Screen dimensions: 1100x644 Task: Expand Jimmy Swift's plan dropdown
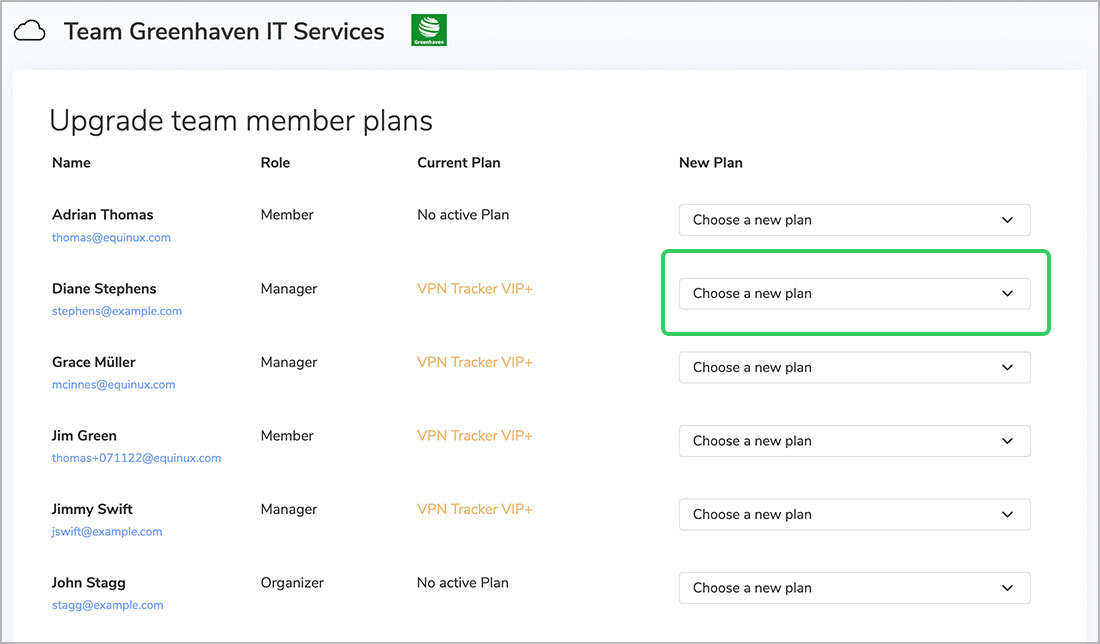[x=854, y=514]
